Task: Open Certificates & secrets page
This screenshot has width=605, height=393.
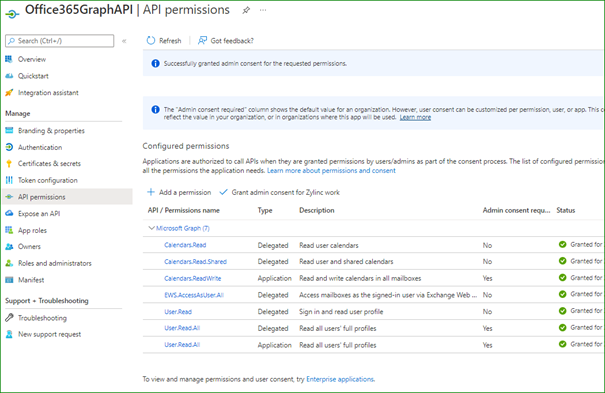Action: click(49, 164)
